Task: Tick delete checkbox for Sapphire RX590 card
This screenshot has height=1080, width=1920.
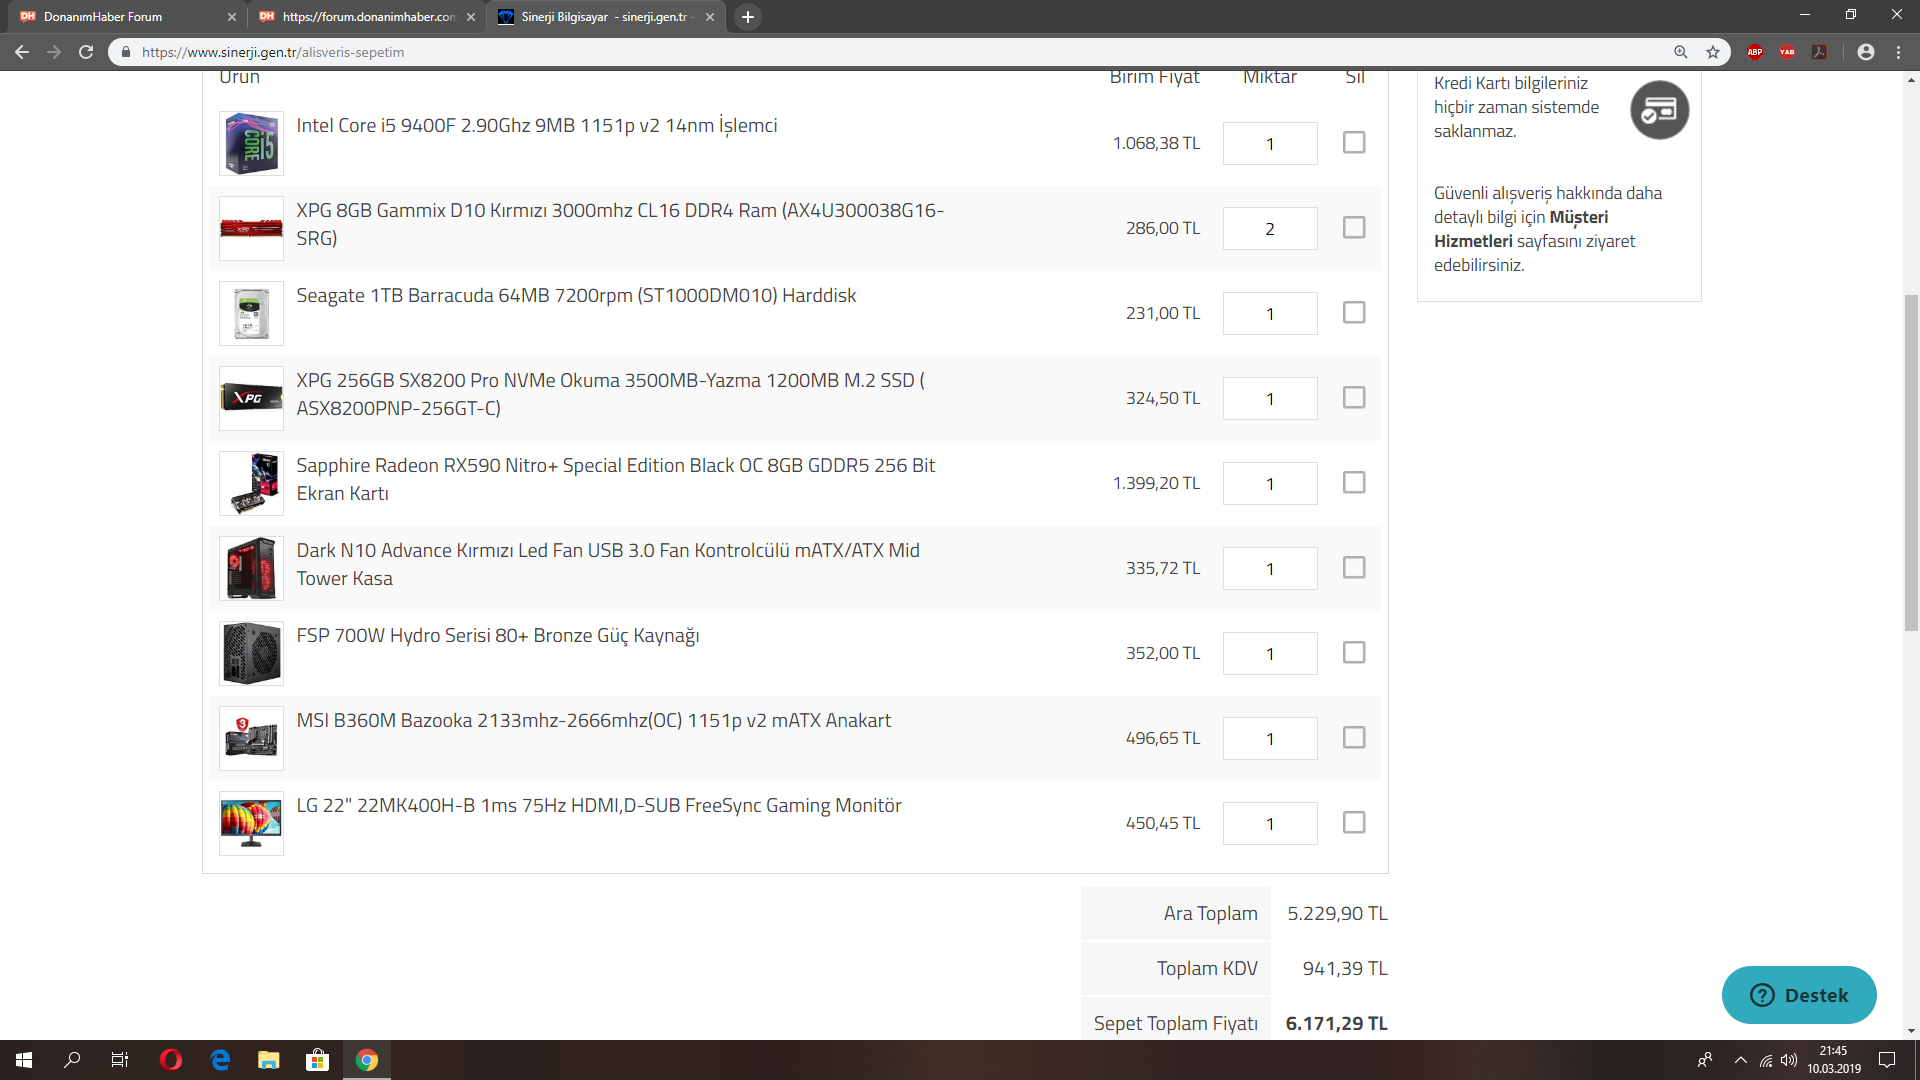Action: click(1354, 483)
